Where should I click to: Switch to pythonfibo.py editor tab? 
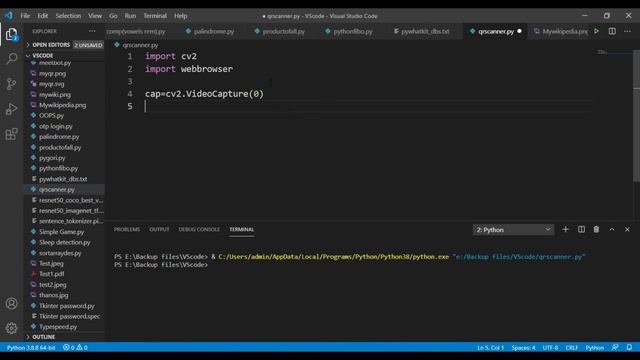click(x=349, y=31)
